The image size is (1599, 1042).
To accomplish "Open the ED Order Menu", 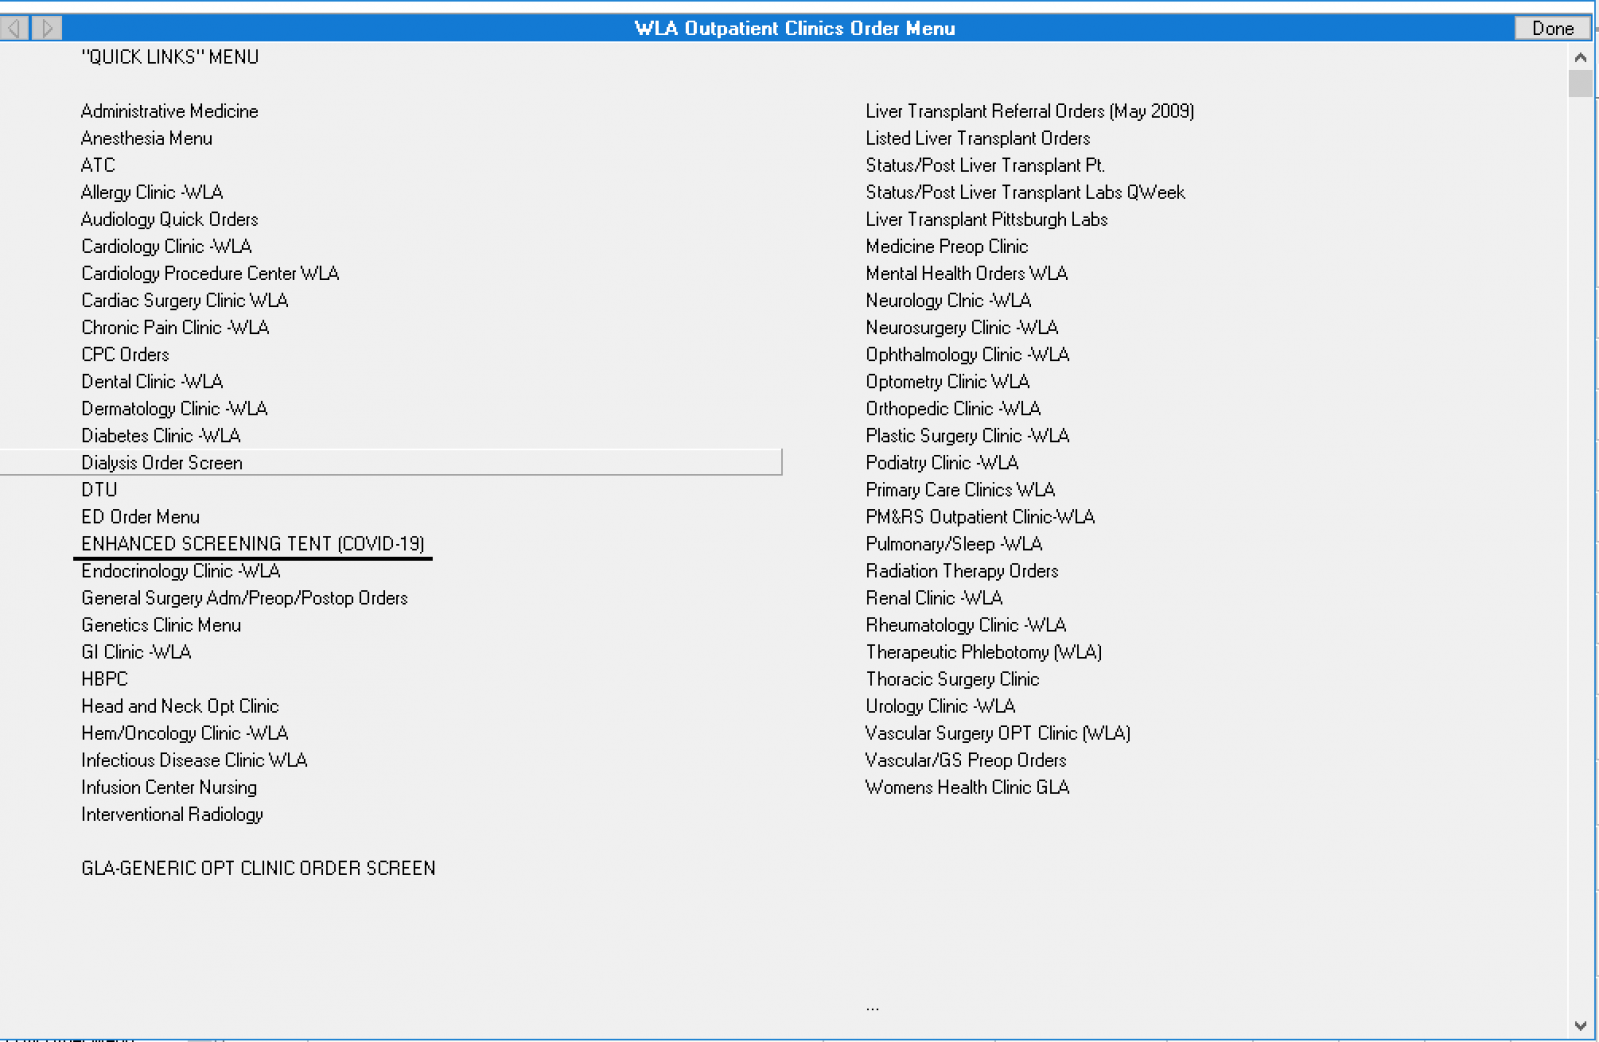I will point(140,517).
